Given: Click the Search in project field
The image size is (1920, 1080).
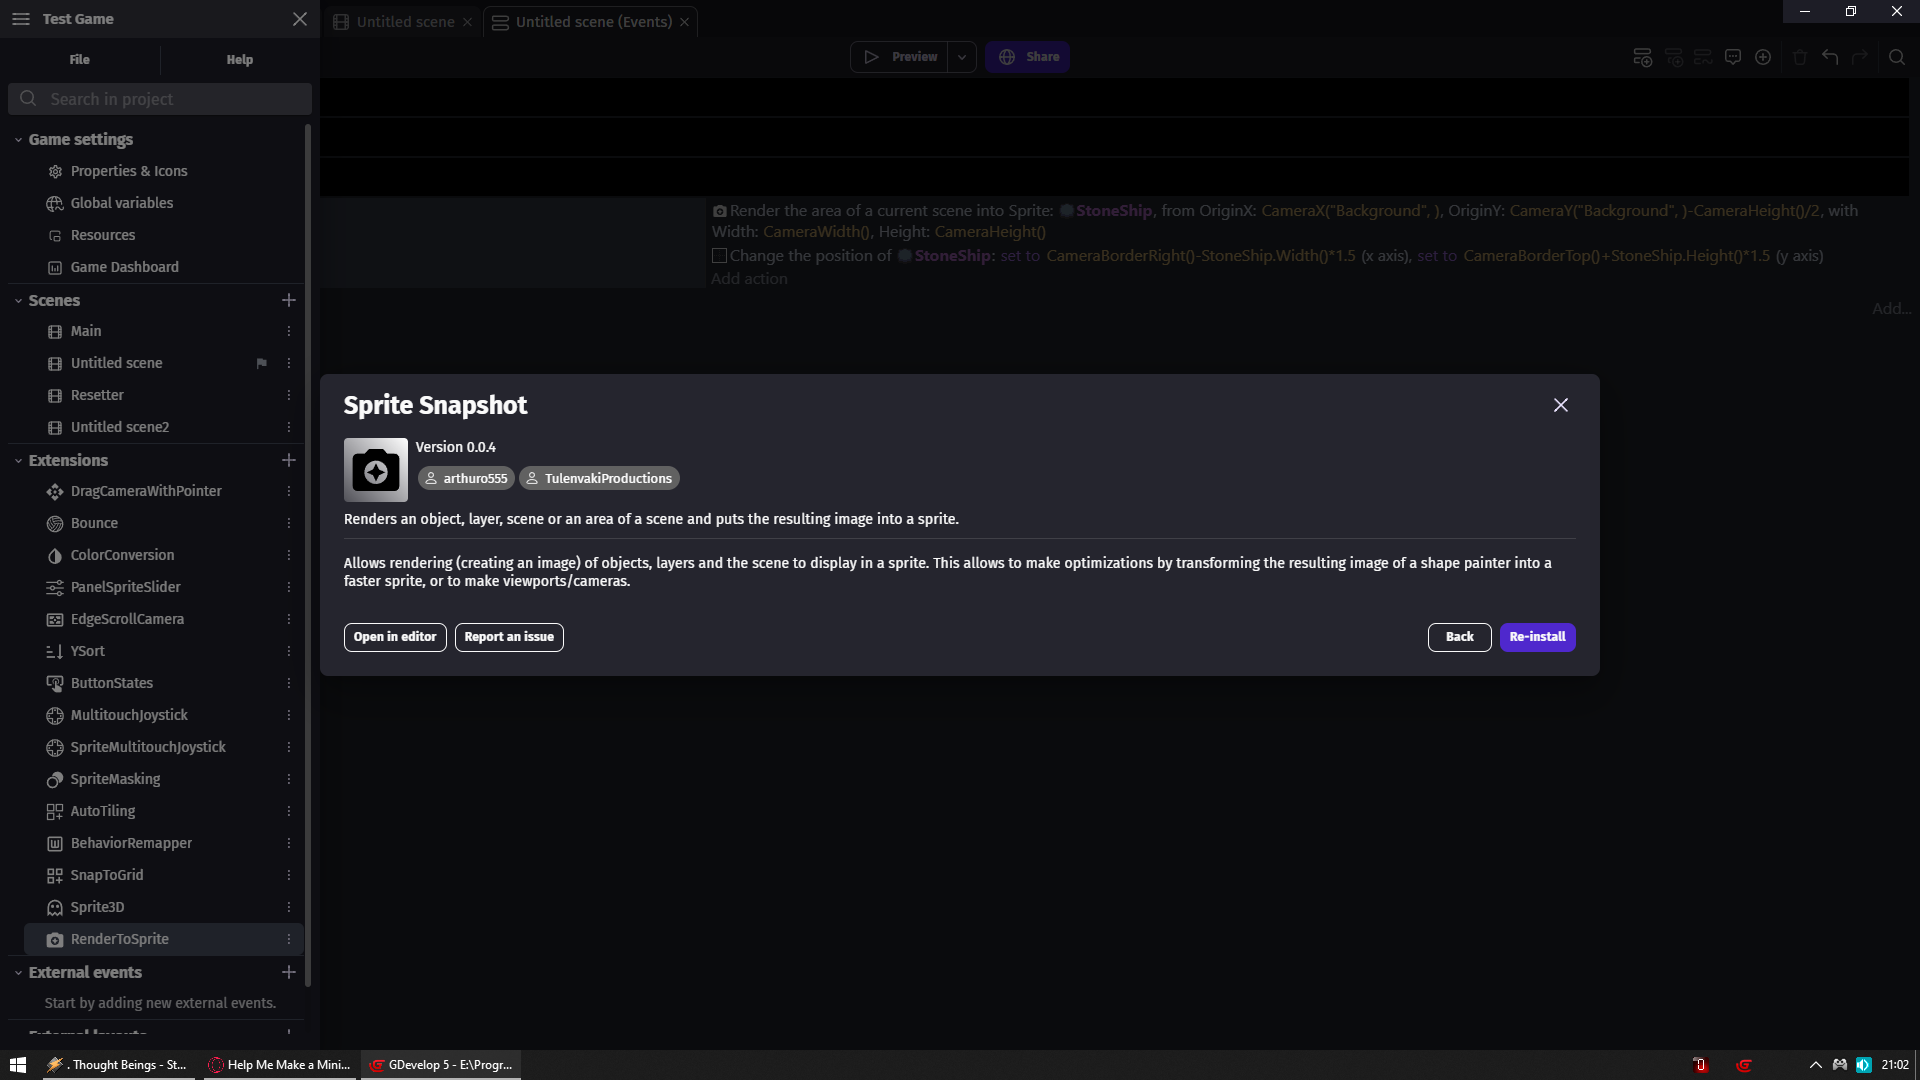Looking at the screenshot, I should pyautogui.click(x=160, y=99).
